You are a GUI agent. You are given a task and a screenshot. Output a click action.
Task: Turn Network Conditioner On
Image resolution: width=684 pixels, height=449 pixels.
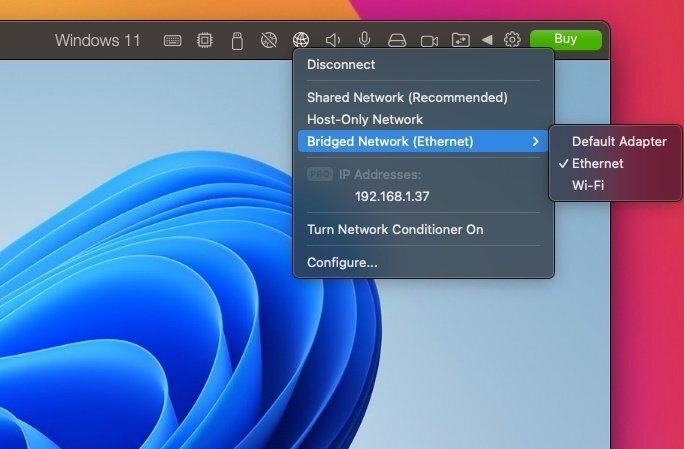422,230
